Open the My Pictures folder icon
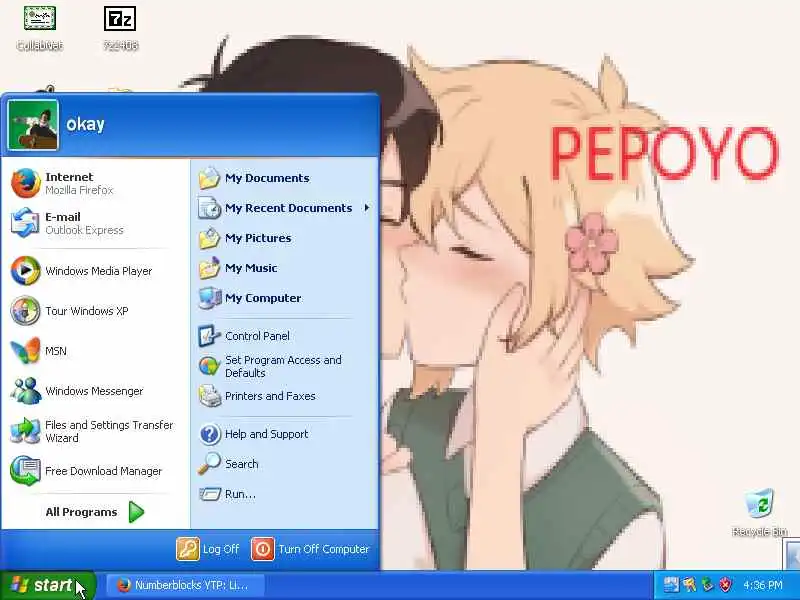Image resolution: width=800 pixels, height=600 pixels. 209,238
